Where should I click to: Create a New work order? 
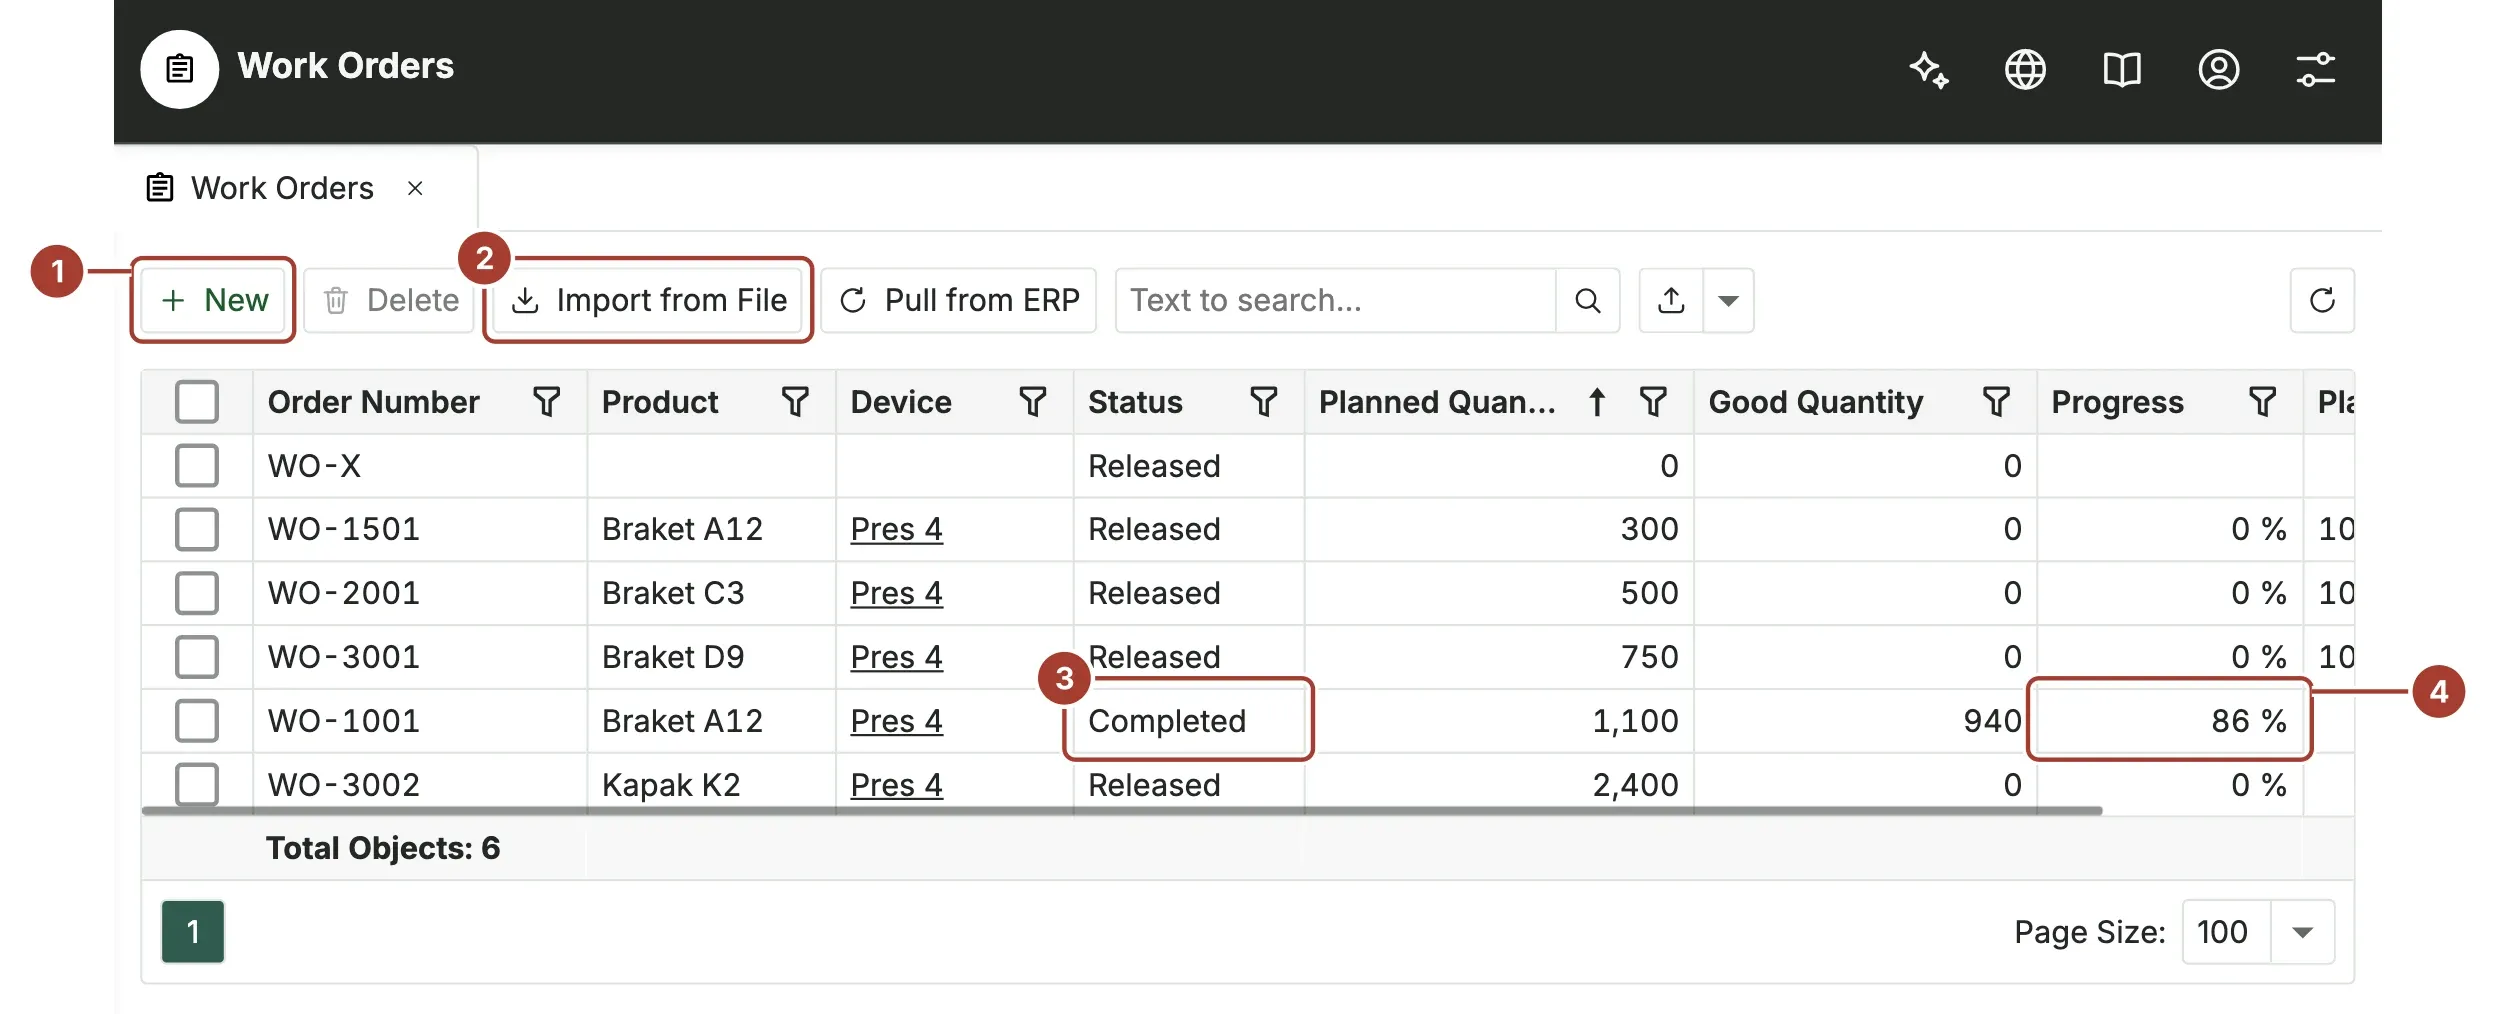coord(214,300)
